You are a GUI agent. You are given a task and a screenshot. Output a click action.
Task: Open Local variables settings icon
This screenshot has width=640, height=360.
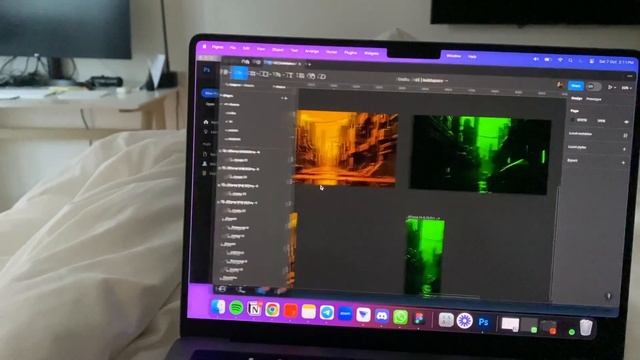click(x=625, y=136)
